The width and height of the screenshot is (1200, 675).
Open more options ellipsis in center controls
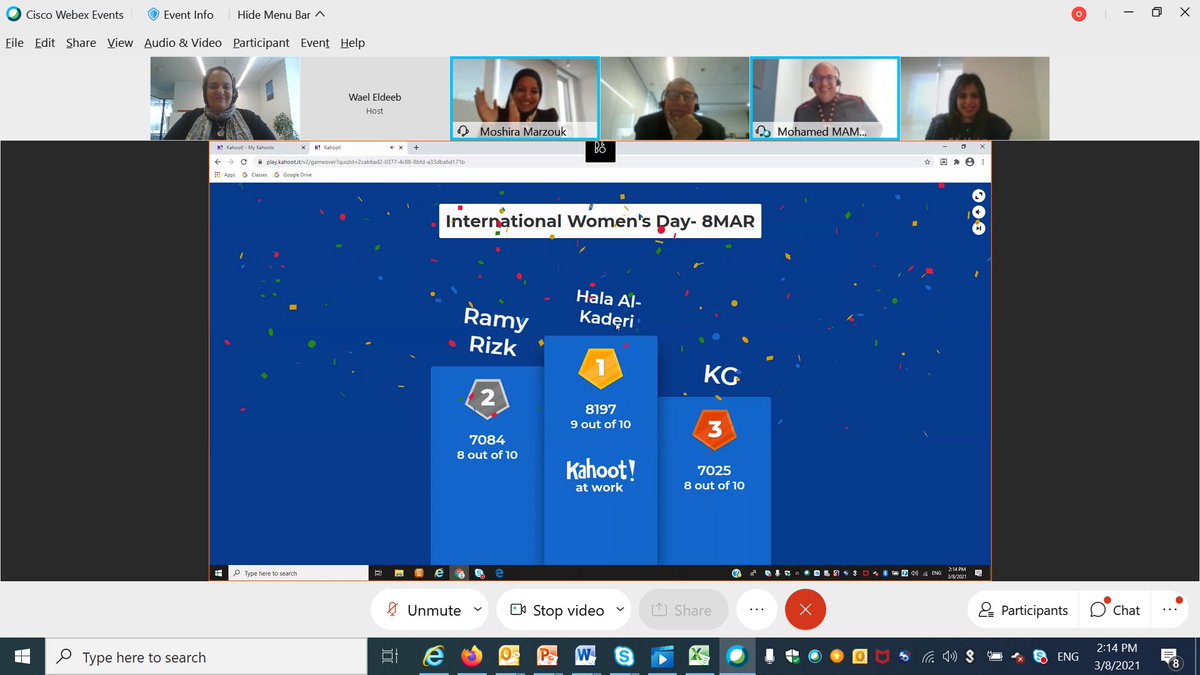click(x=757, y=610)
